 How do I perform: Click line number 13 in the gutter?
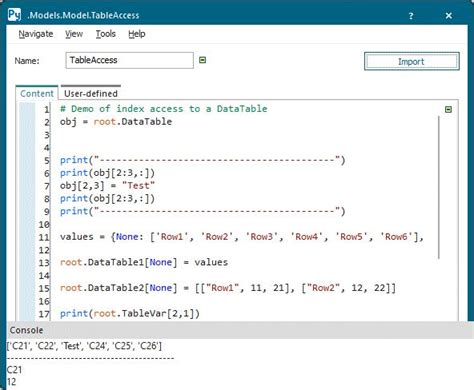(x=44, y=263)
